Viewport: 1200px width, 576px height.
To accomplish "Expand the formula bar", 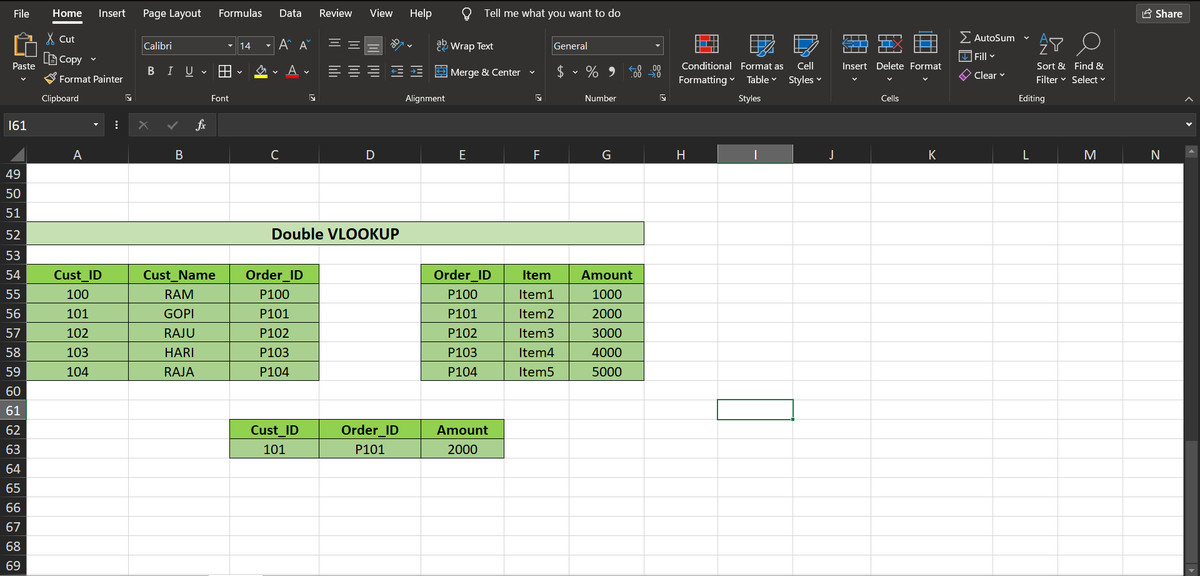I will point(1188,126).
